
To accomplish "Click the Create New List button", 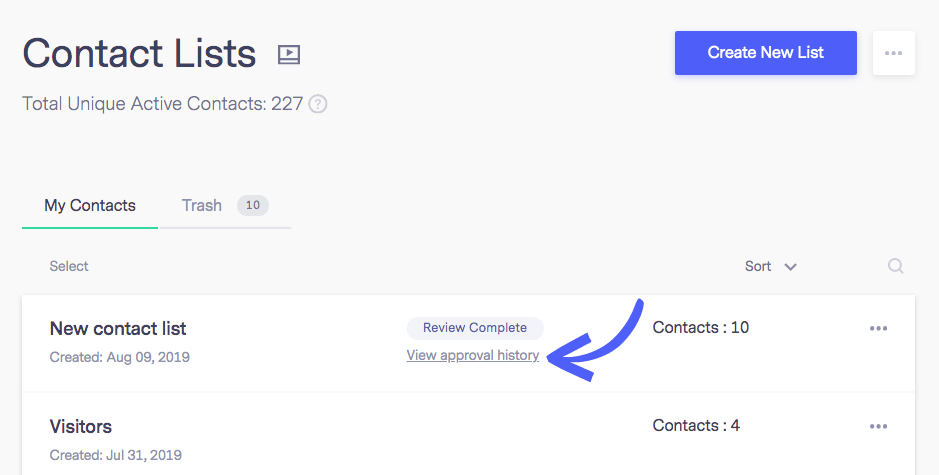I will click(x=765, y=53).
